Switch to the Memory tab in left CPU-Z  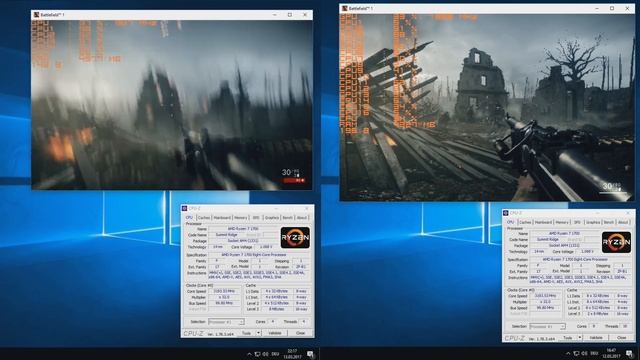241,218
